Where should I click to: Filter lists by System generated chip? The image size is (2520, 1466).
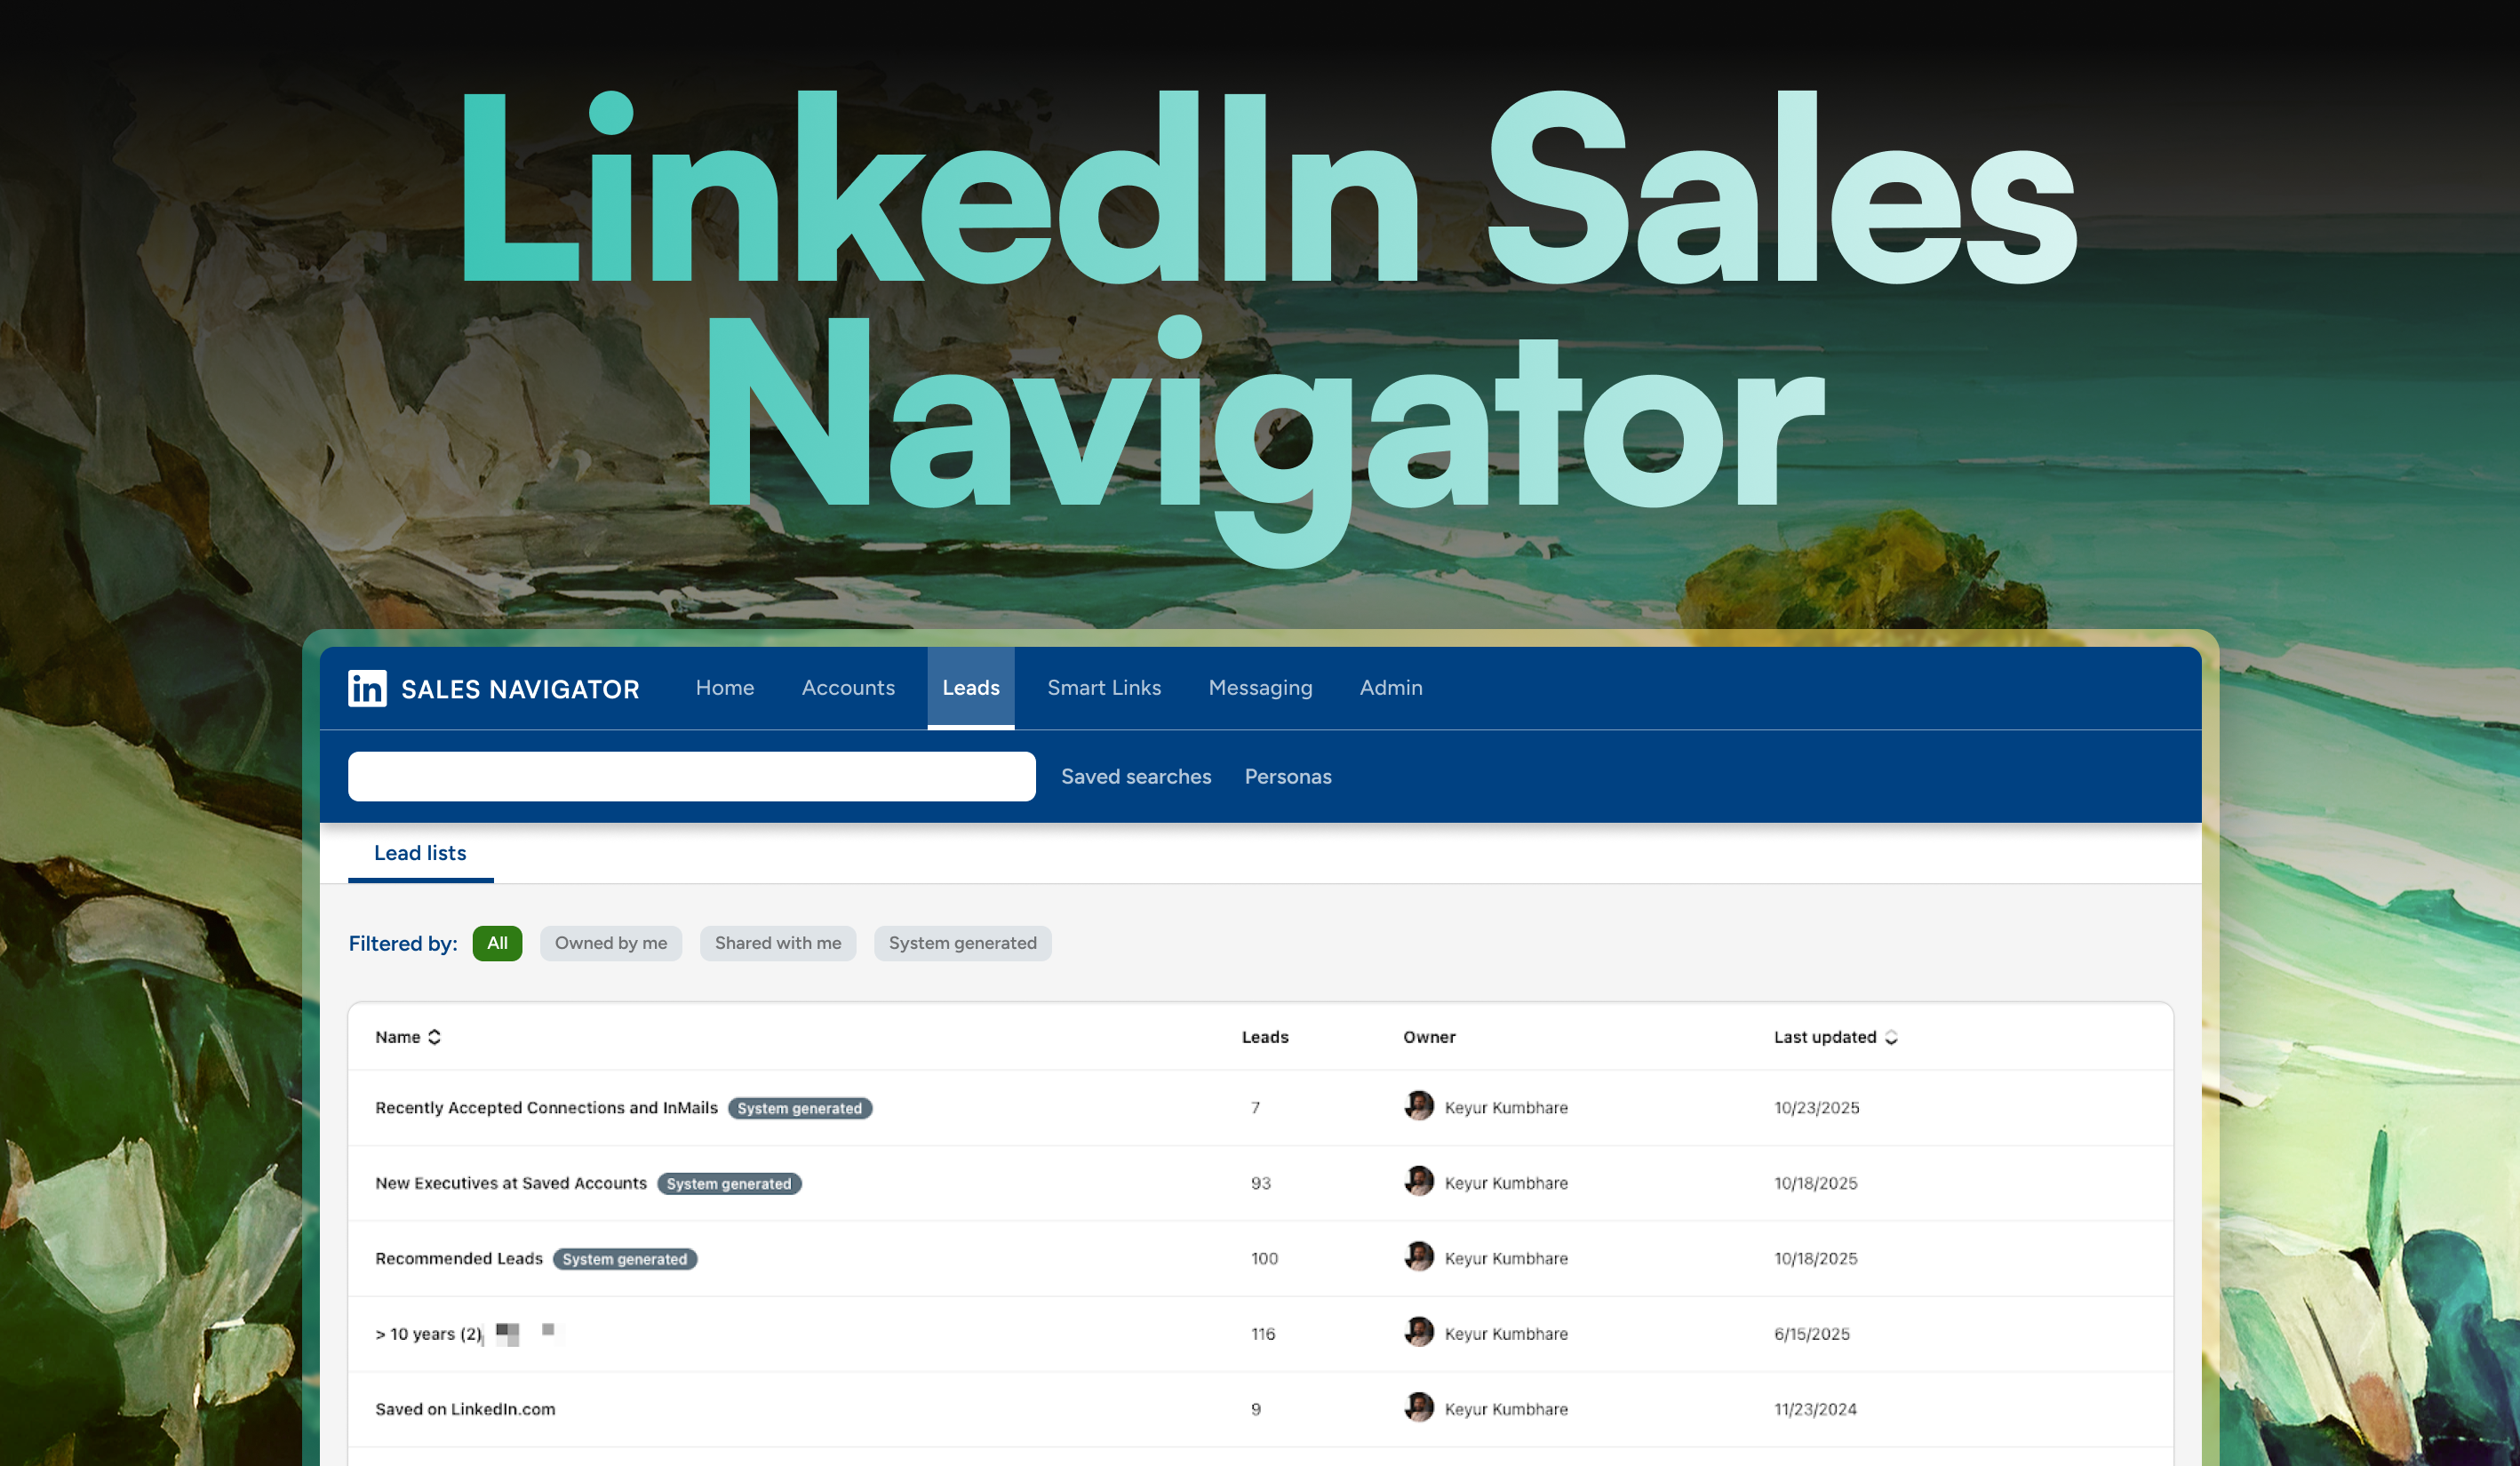[962, 943]
